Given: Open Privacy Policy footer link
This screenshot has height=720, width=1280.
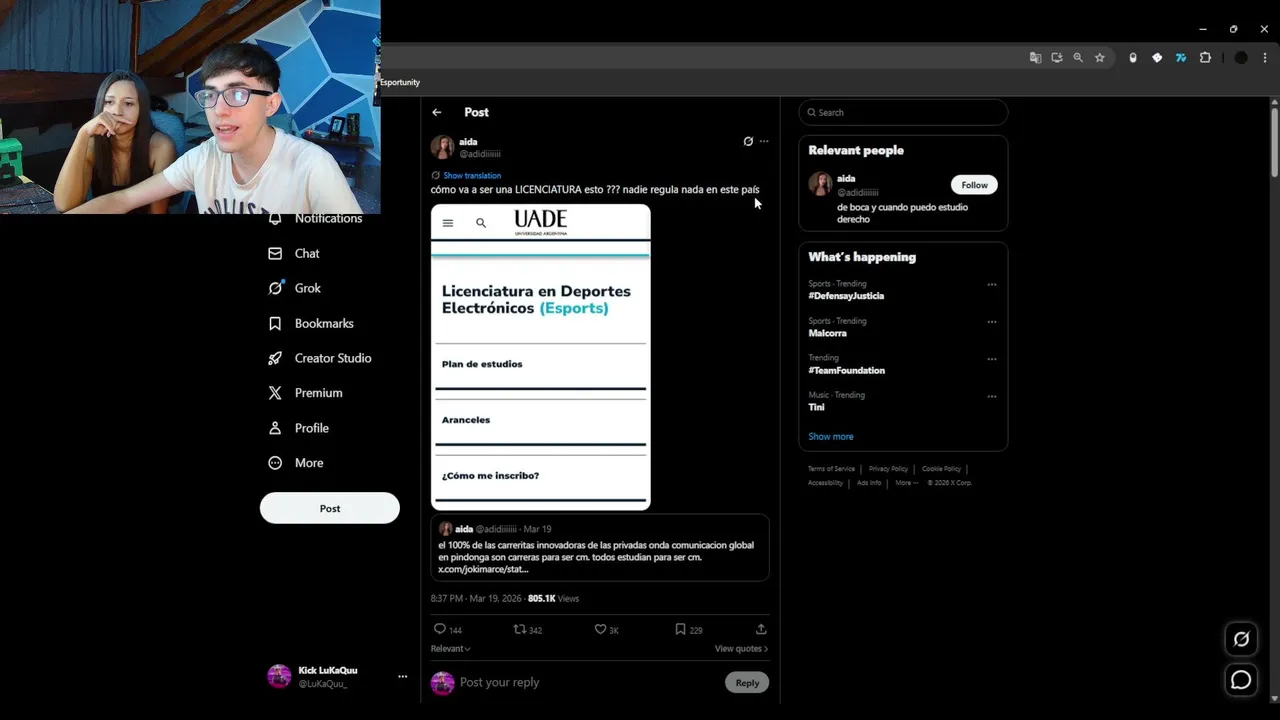Looking at the screenshot, I should pos(888,469).
